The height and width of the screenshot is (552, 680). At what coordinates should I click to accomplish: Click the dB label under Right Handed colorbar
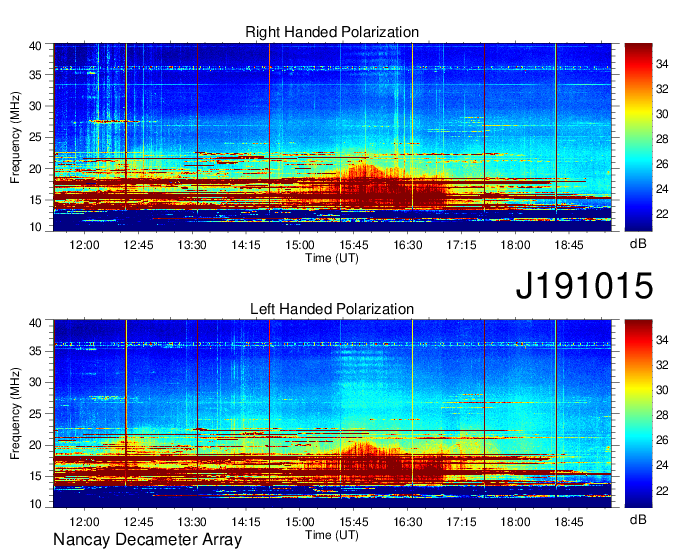(x=638, y=244)
